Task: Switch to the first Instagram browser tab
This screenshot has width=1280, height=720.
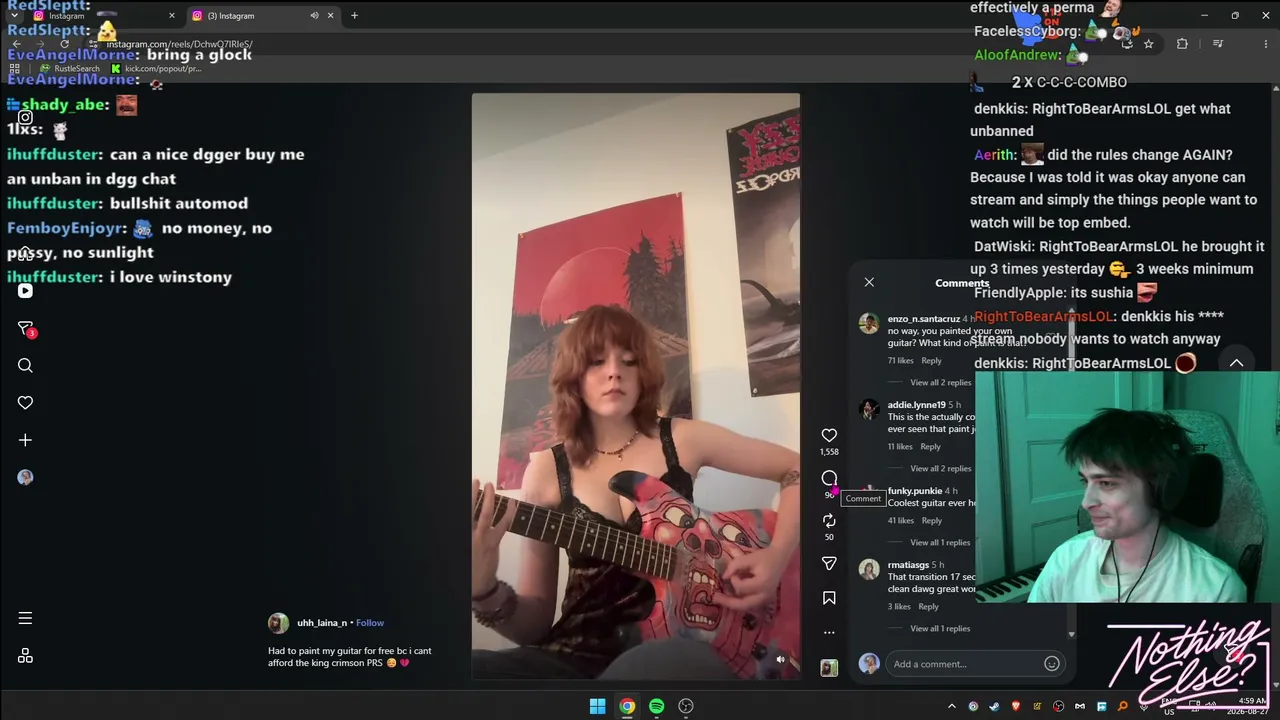Action: coord(104,16)
